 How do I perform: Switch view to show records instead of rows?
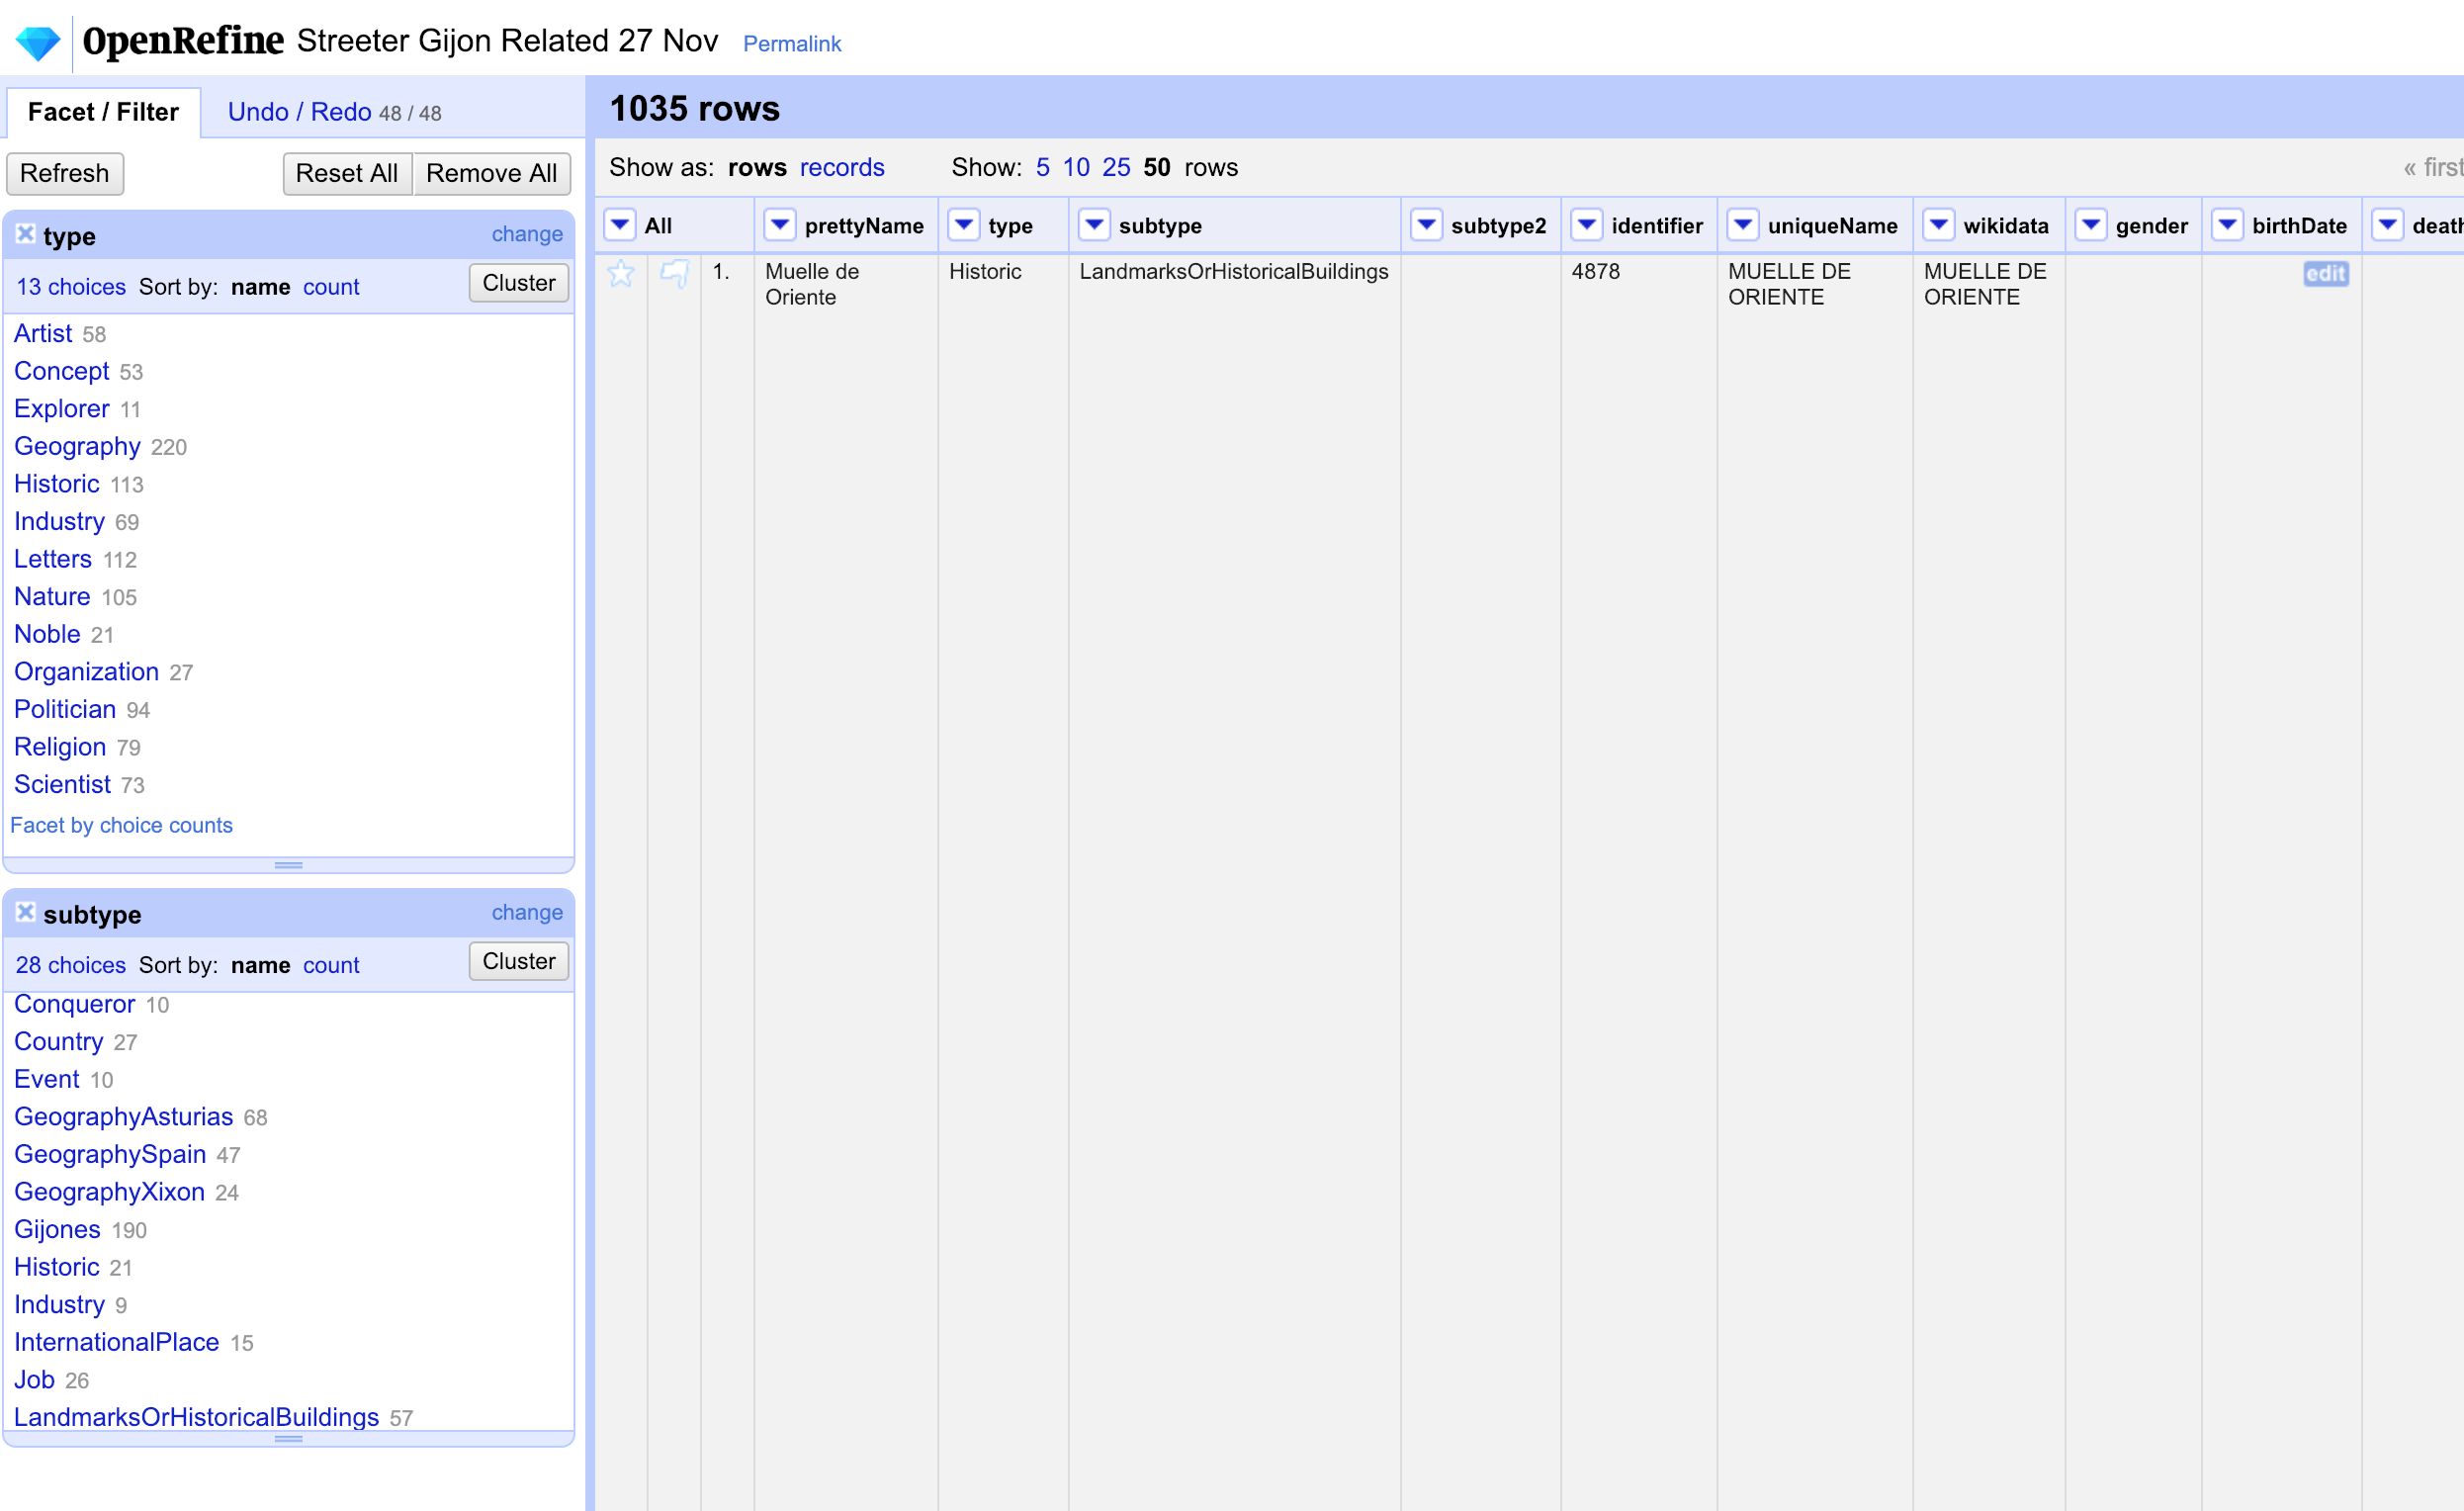pyautogui.click(x=841, y=167)
